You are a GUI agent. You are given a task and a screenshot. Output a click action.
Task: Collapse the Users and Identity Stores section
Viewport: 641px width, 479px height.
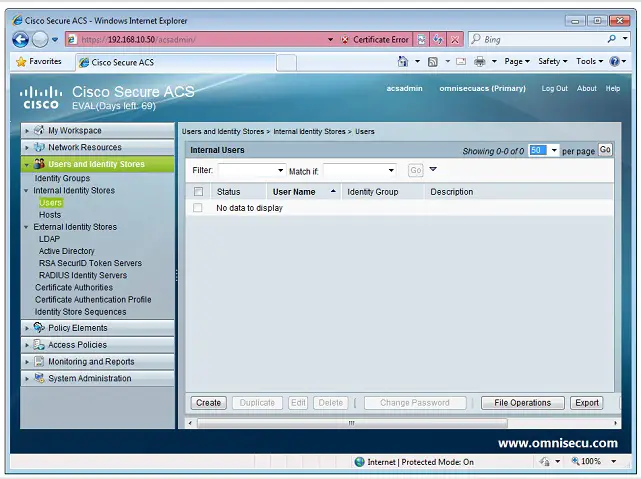tap(27, 164)
